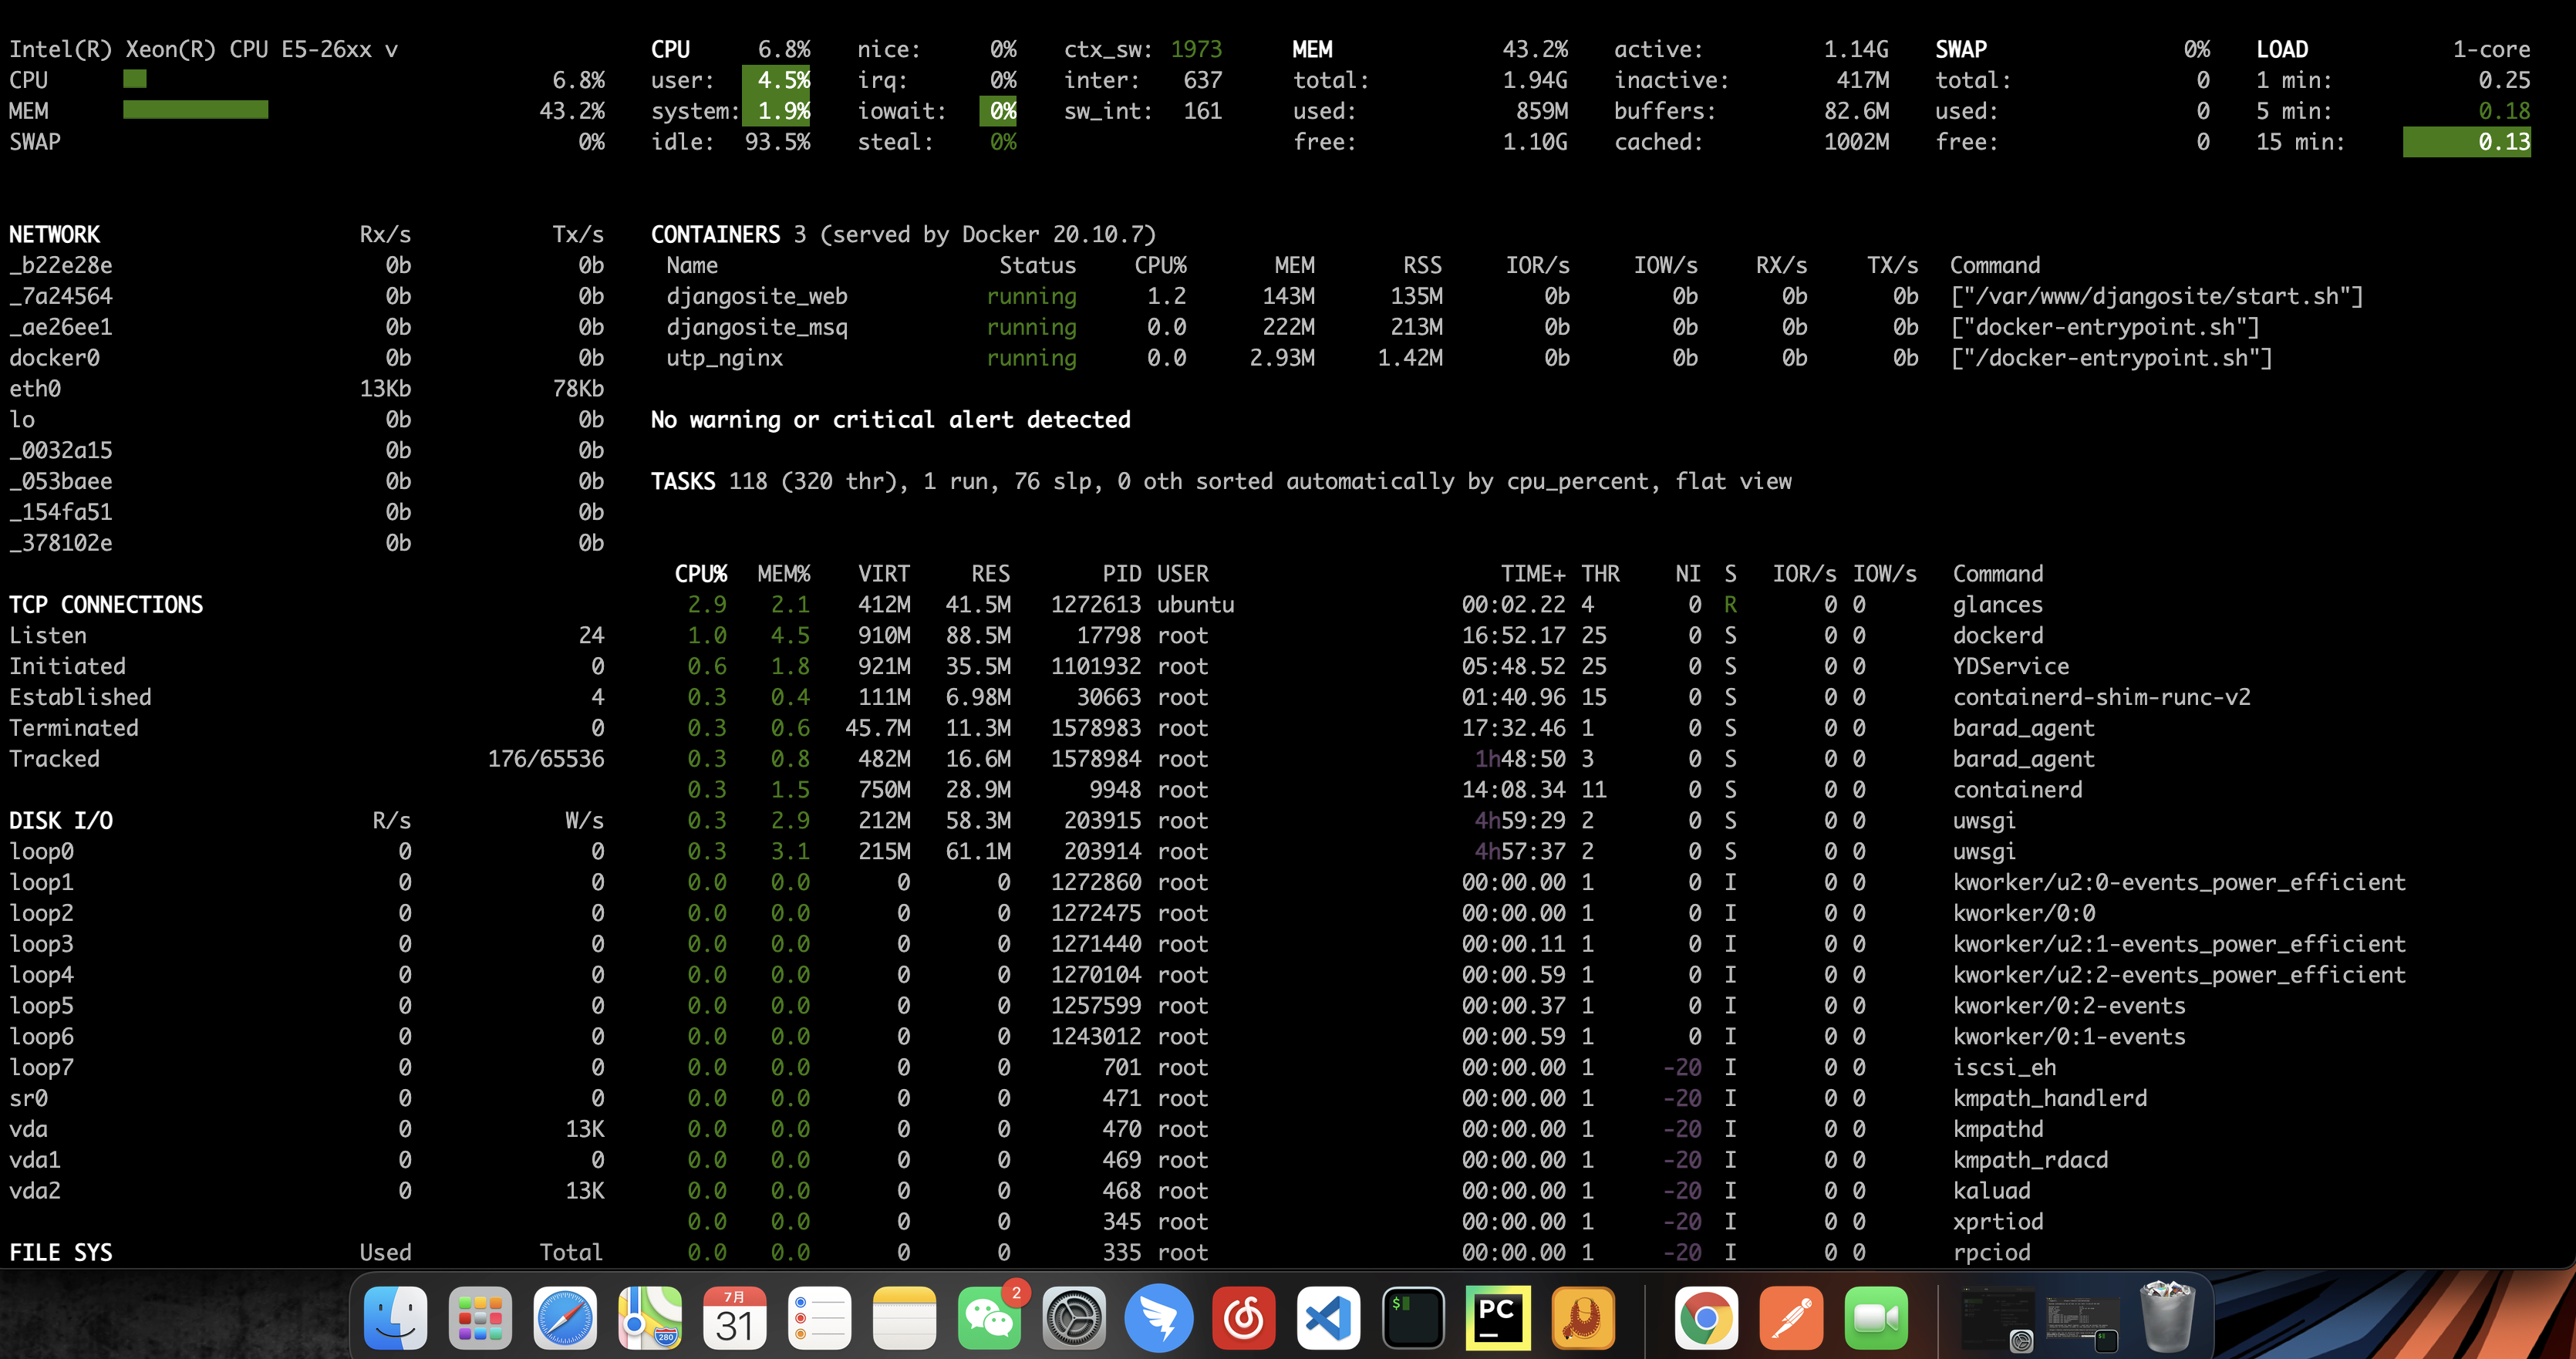The width and height of the screenshot is (2576, 1359).
Task: Click the djangosite_web container name
Action: coord(756,296)
